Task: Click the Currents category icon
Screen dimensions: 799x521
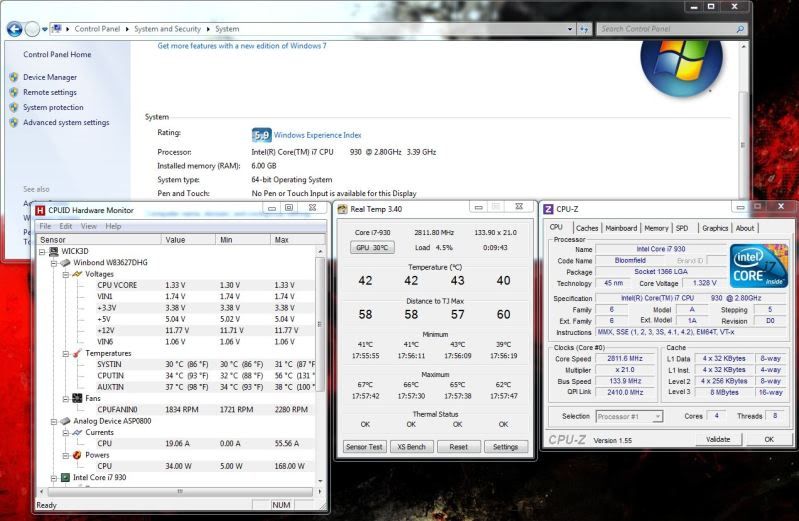Action: 77,432
